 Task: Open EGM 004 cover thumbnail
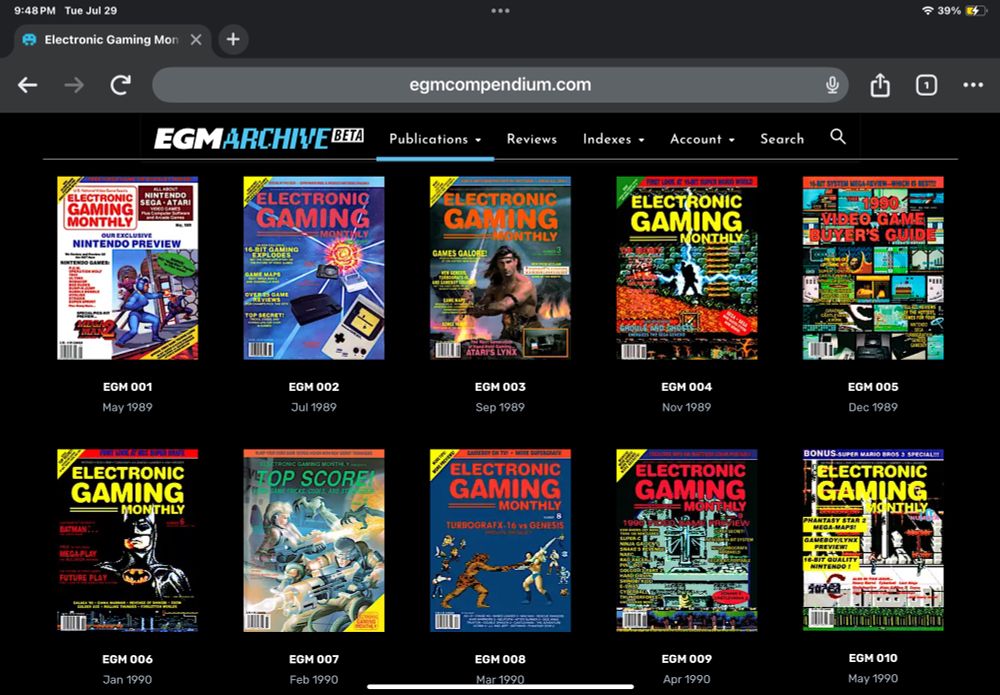(686, 268)
